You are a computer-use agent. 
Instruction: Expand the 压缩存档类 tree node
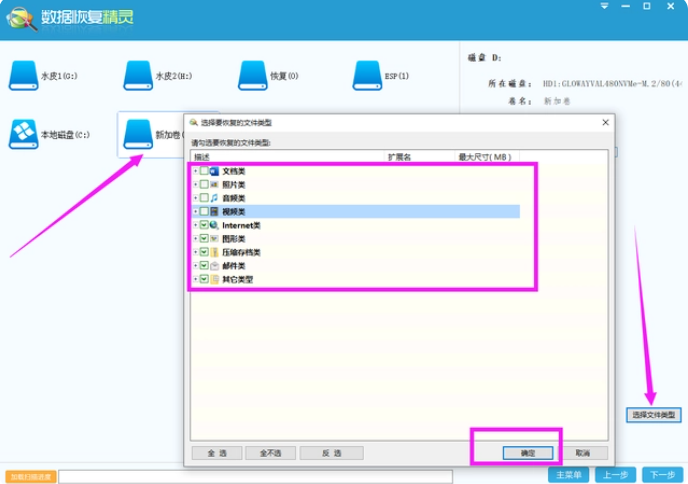tap(195, 253)
